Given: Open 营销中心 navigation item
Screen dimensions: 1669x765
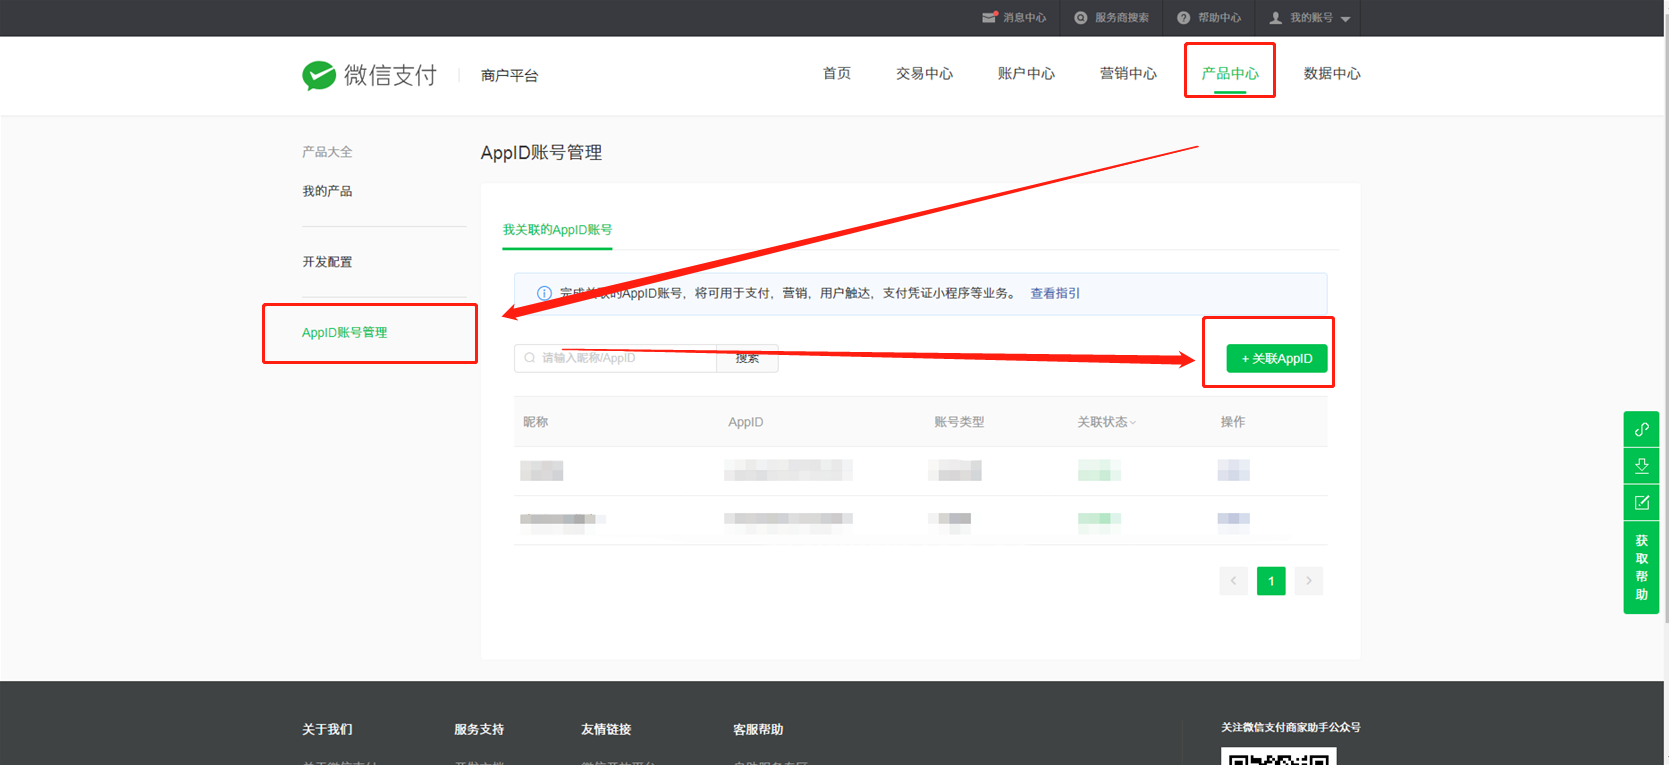Looking at the screenshot, I should tap(1128, 73).
